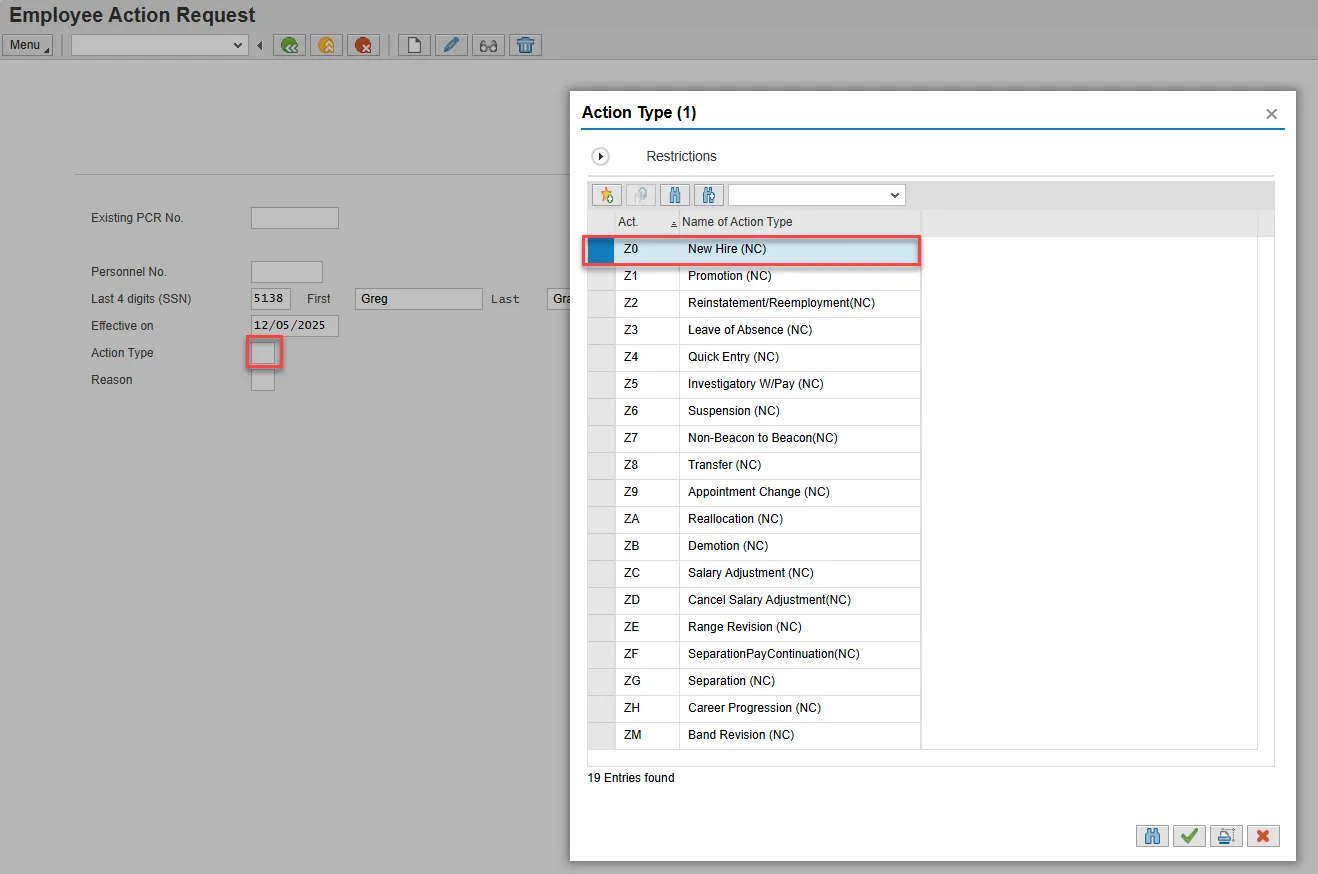The height and width of the screenshot is (874, 1318).
Task: Click the blank page create icon
Action: click(414, 45)
